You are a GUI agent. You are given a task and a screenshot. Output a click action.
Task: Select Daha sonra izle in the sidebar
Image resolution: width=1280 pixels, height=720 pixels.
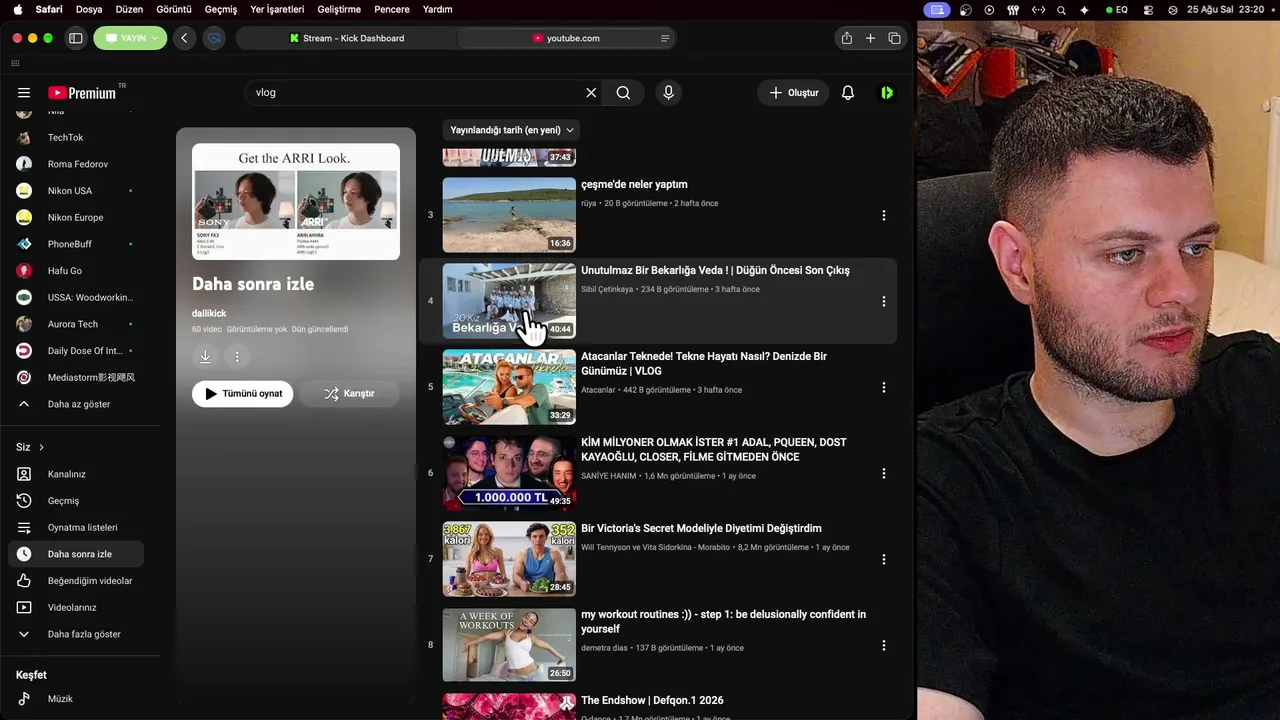[76, 554]
